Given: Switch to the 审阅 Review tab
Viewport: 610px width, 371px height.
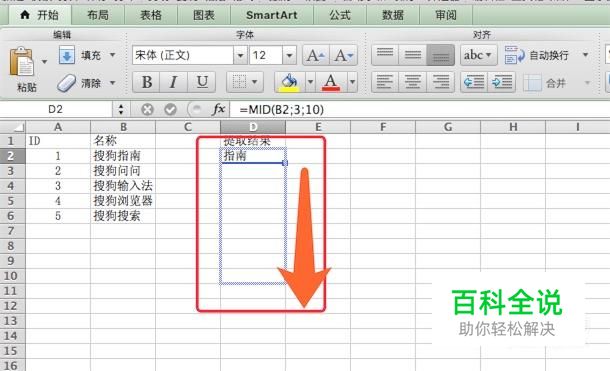Looking at the screenshot, I should click(x=446, y=15).
